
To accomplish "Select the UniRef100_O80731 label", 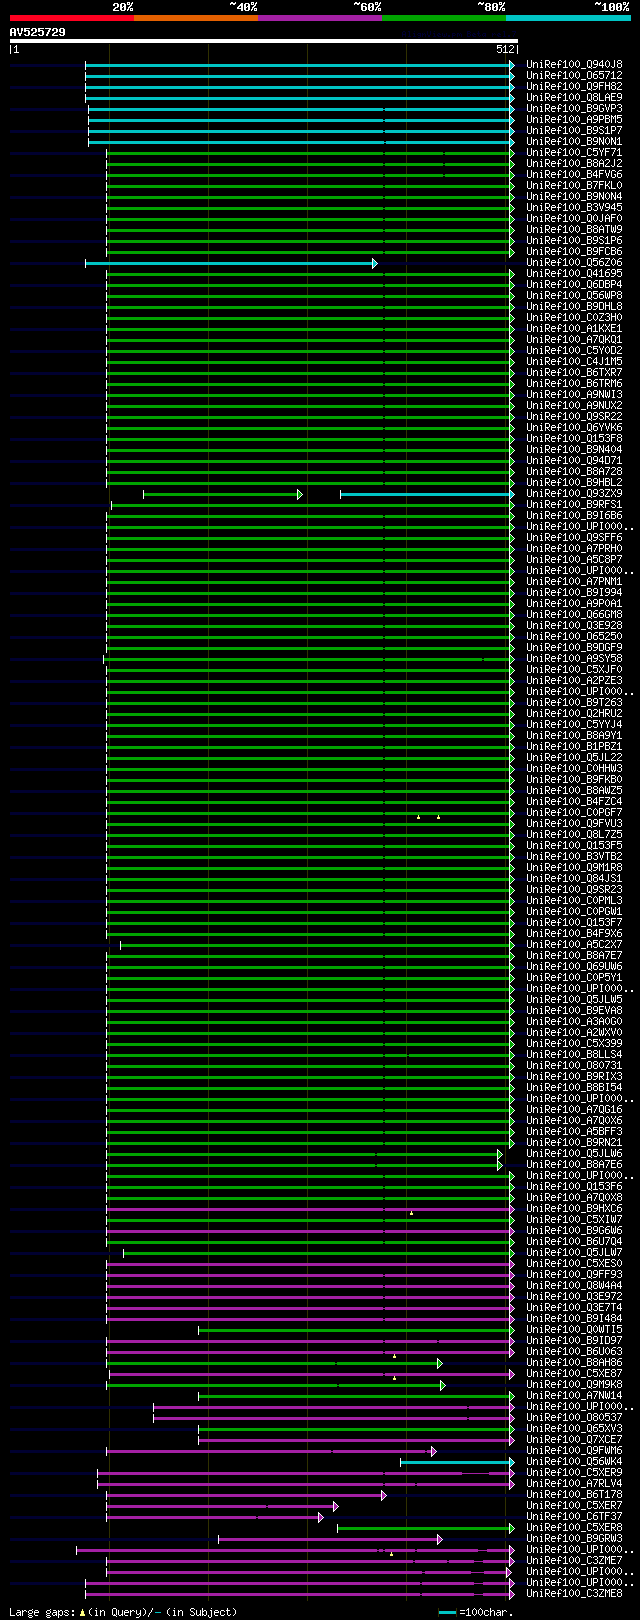I will (574, 1065).
